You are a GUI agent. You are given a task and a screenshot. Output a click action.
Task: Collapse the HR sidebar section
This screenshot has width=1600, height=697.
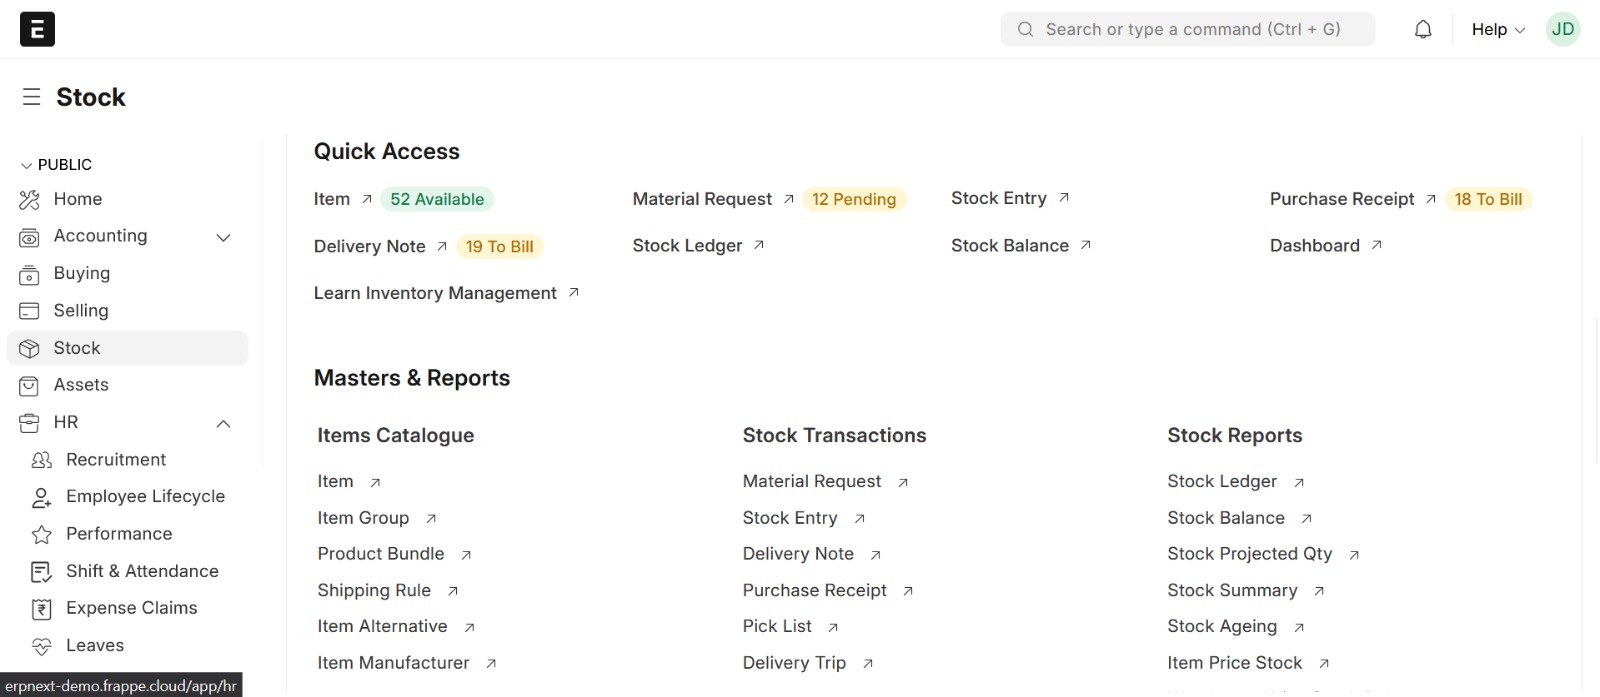tap(224, 424)
